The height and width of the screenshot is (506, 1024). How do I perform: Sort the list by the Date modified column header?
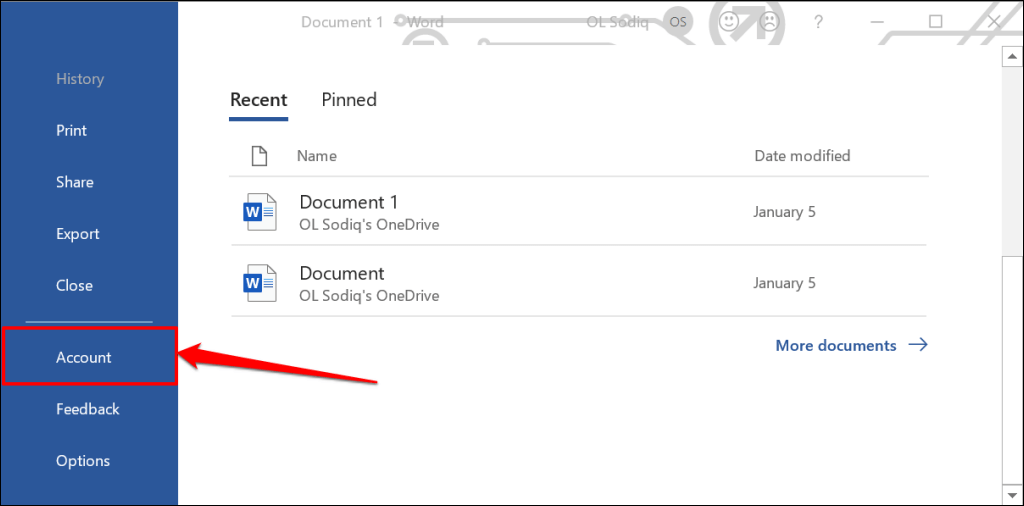click(802, 155)
